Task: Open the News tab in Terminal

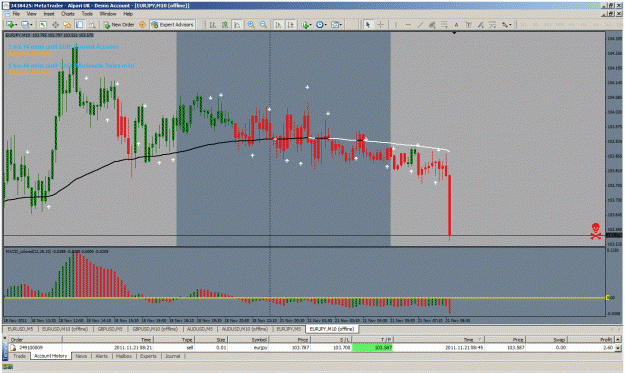Action: pyautogui.click(x=81, y=356)
